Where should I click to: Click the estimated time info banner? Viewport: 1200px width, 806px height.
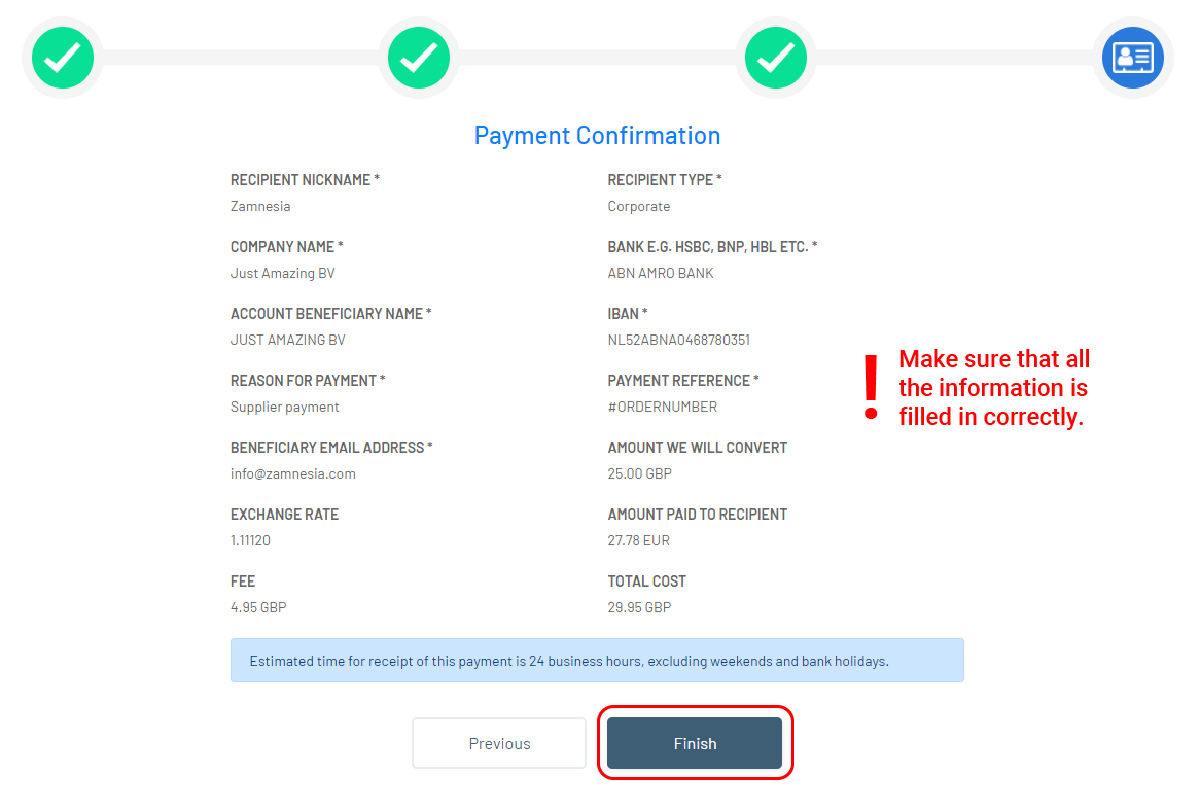click(x=597, y=661)
